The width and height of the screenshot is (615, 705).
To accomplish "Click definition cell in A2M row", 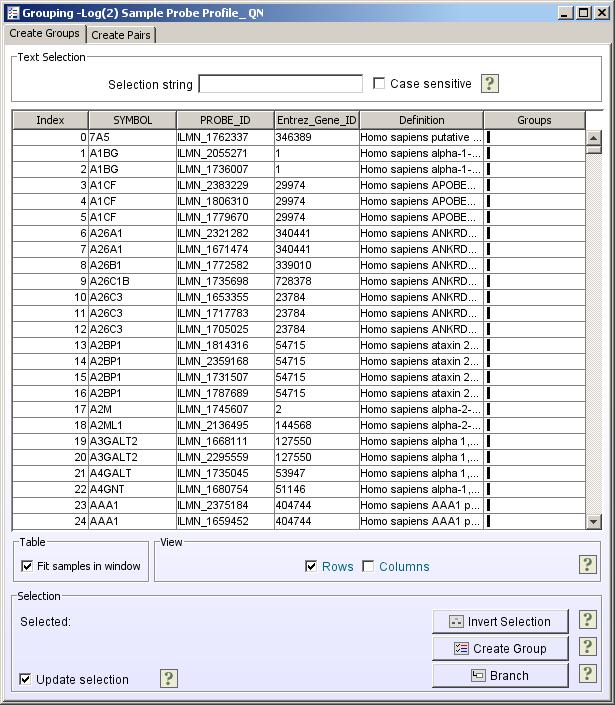I will (x=421, y=409).
